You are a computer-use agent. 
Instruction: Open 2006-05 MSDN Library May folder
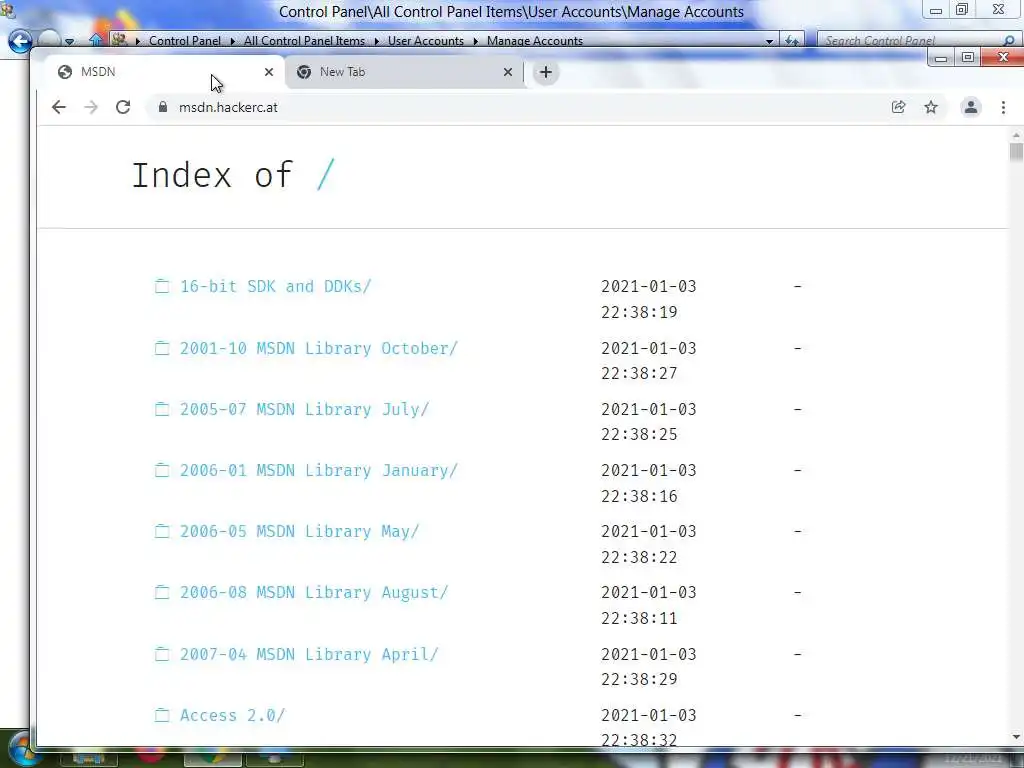(299, 531)
